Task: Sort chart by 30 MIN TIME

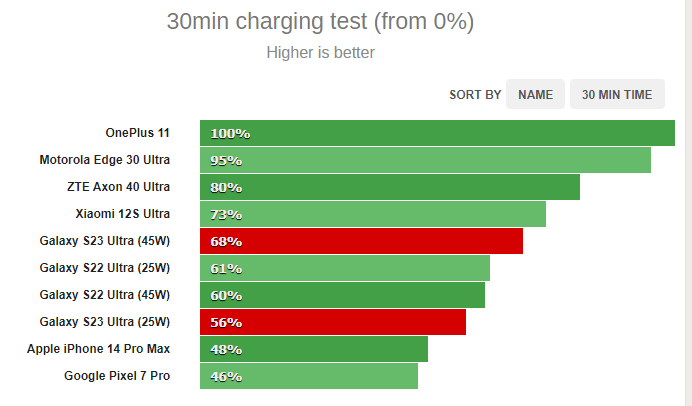Action: tap(617, 94)
